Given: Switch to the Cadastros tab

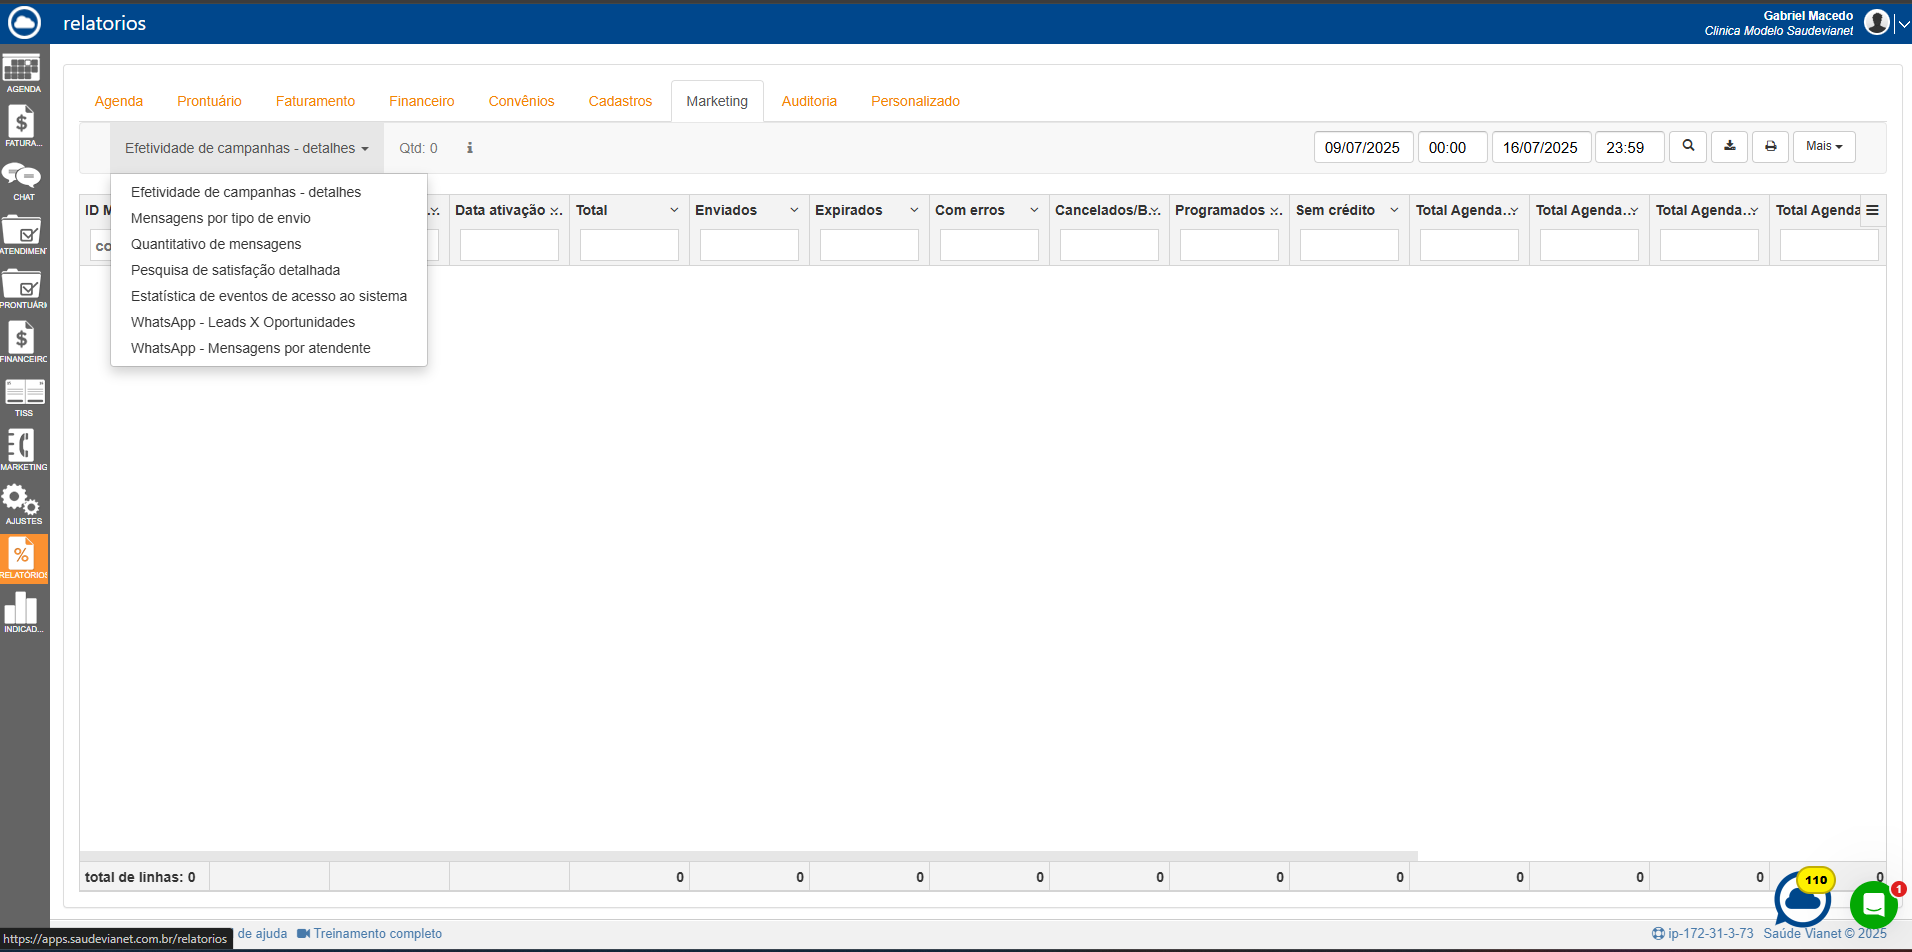Looking at the screenshot, I should click(620, 101).
